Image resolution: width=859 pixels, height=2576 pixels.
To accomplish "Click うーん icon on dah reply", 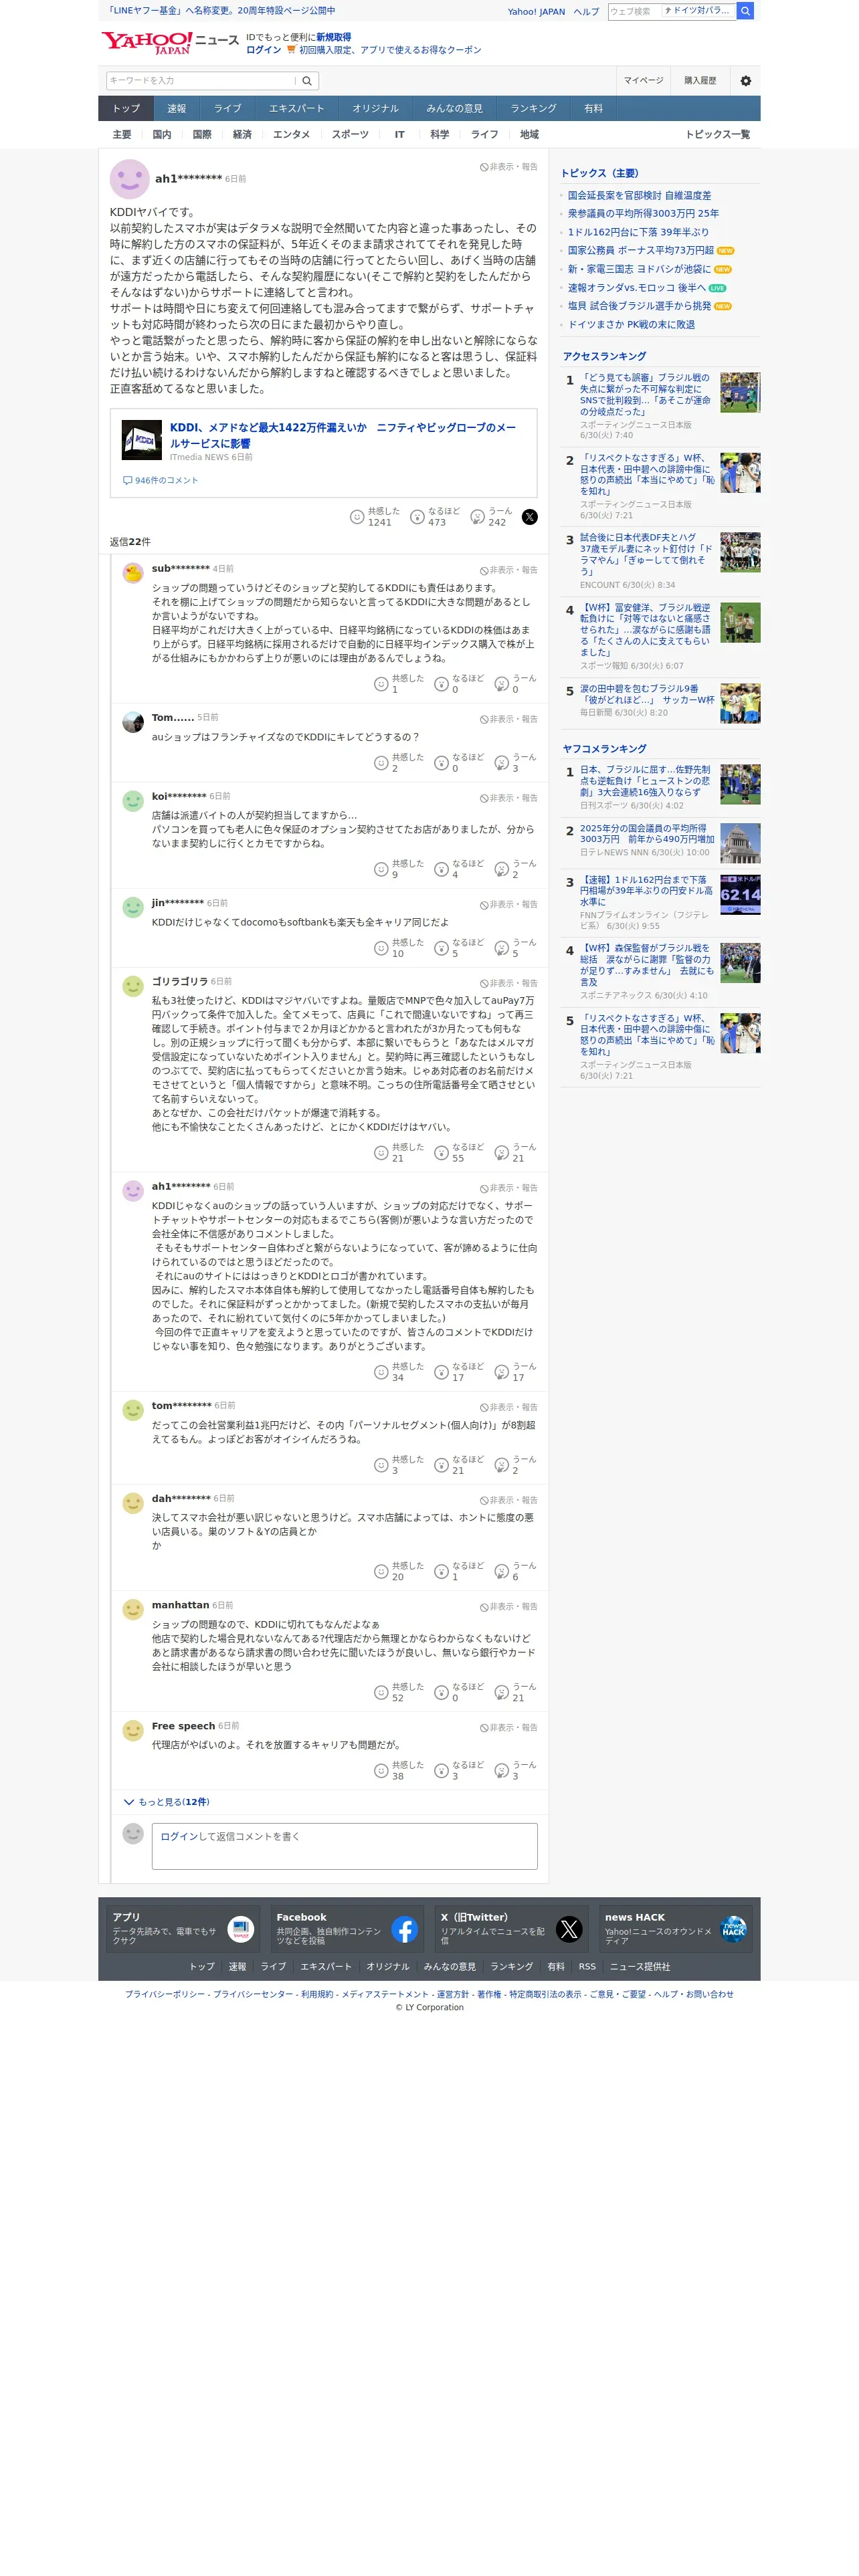I will (x=502, y=1571).
